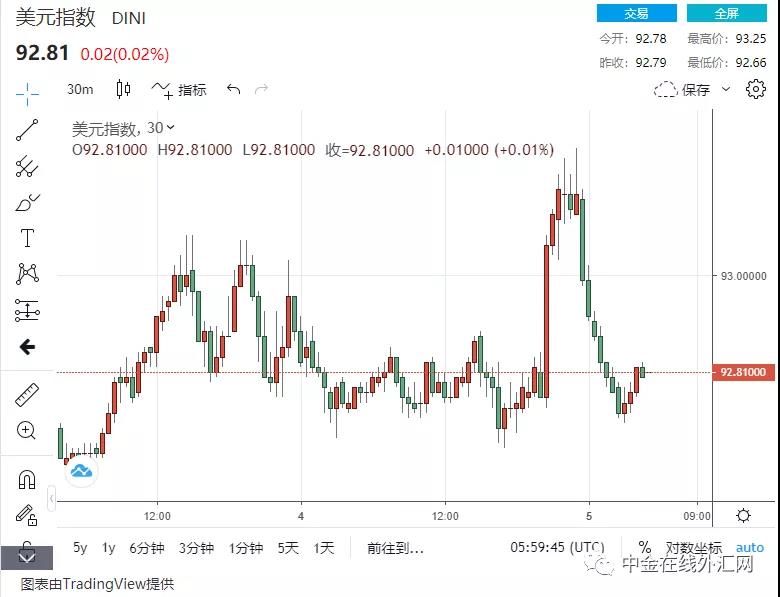The height and width of the screenshot is (597, 780).
Task: Click the 92.81000 current price label
Action: tap(743, 372)
